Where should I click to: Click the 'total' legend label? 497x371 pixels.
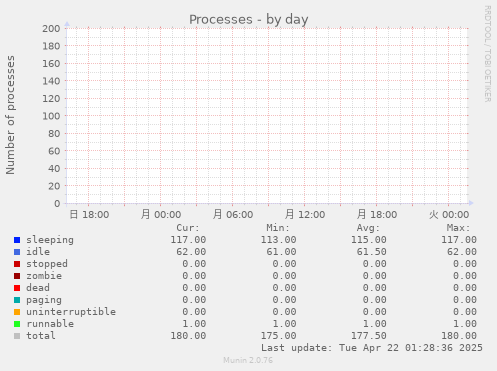41,336
